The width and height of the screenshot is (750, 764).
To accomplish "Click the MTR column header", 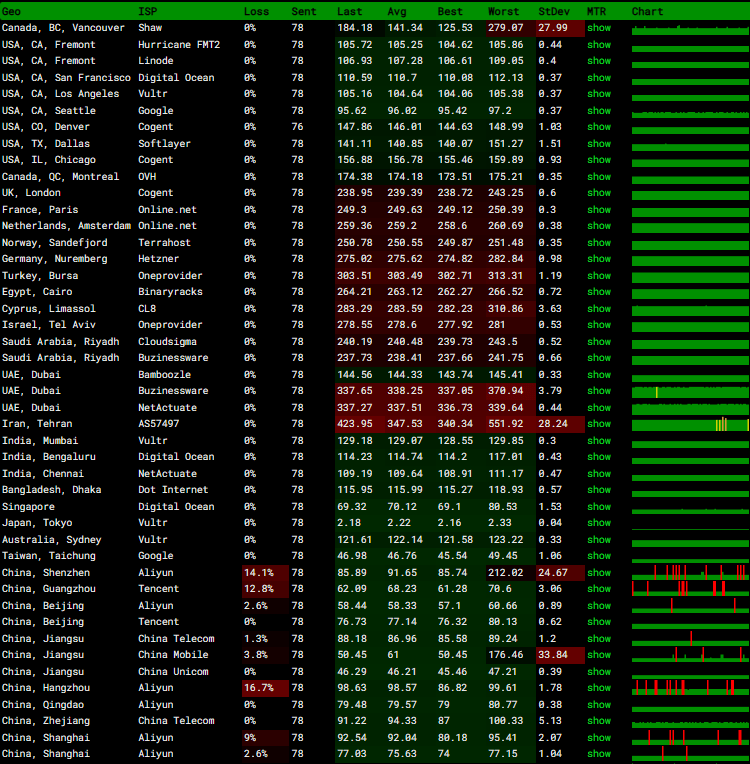I will [596, 11].
